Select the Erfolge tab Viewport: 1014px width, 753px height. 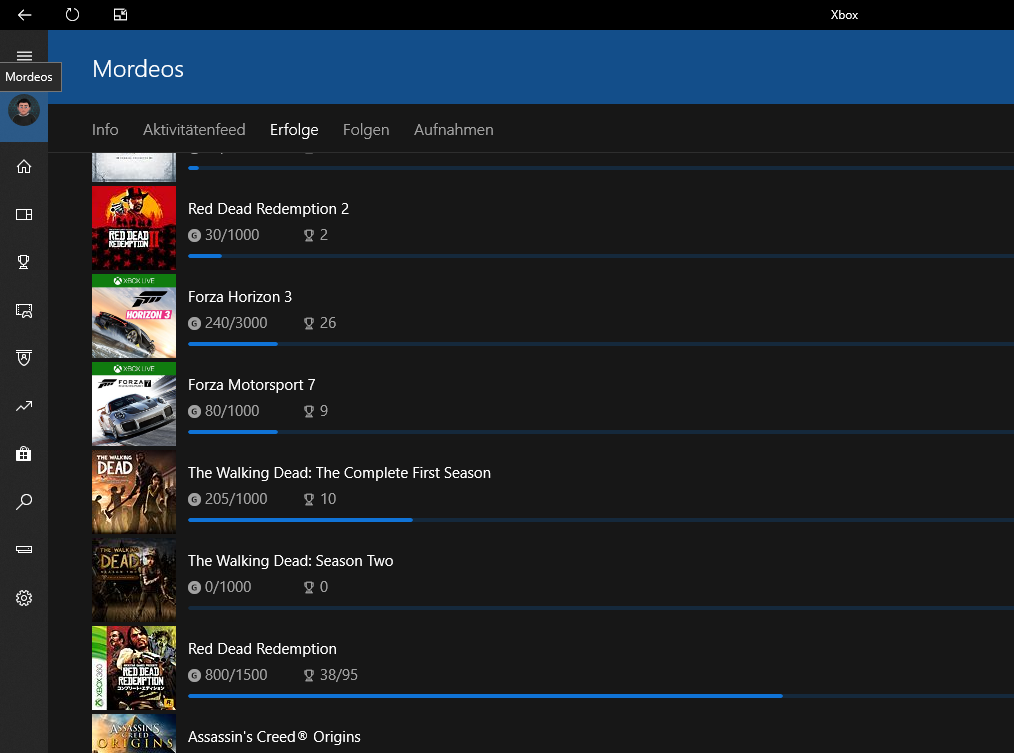294,130
